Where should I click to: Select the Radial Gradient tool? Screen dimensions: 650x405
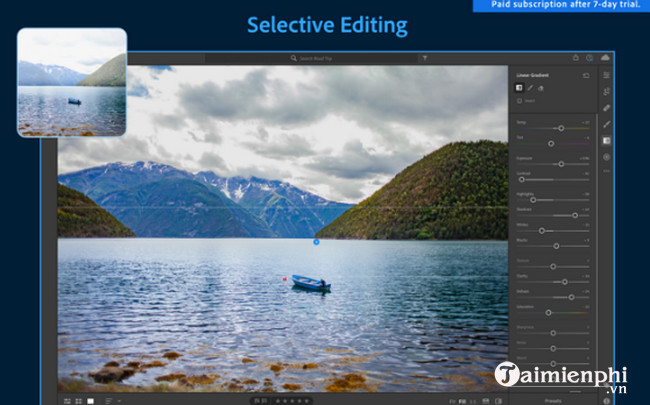606,157
